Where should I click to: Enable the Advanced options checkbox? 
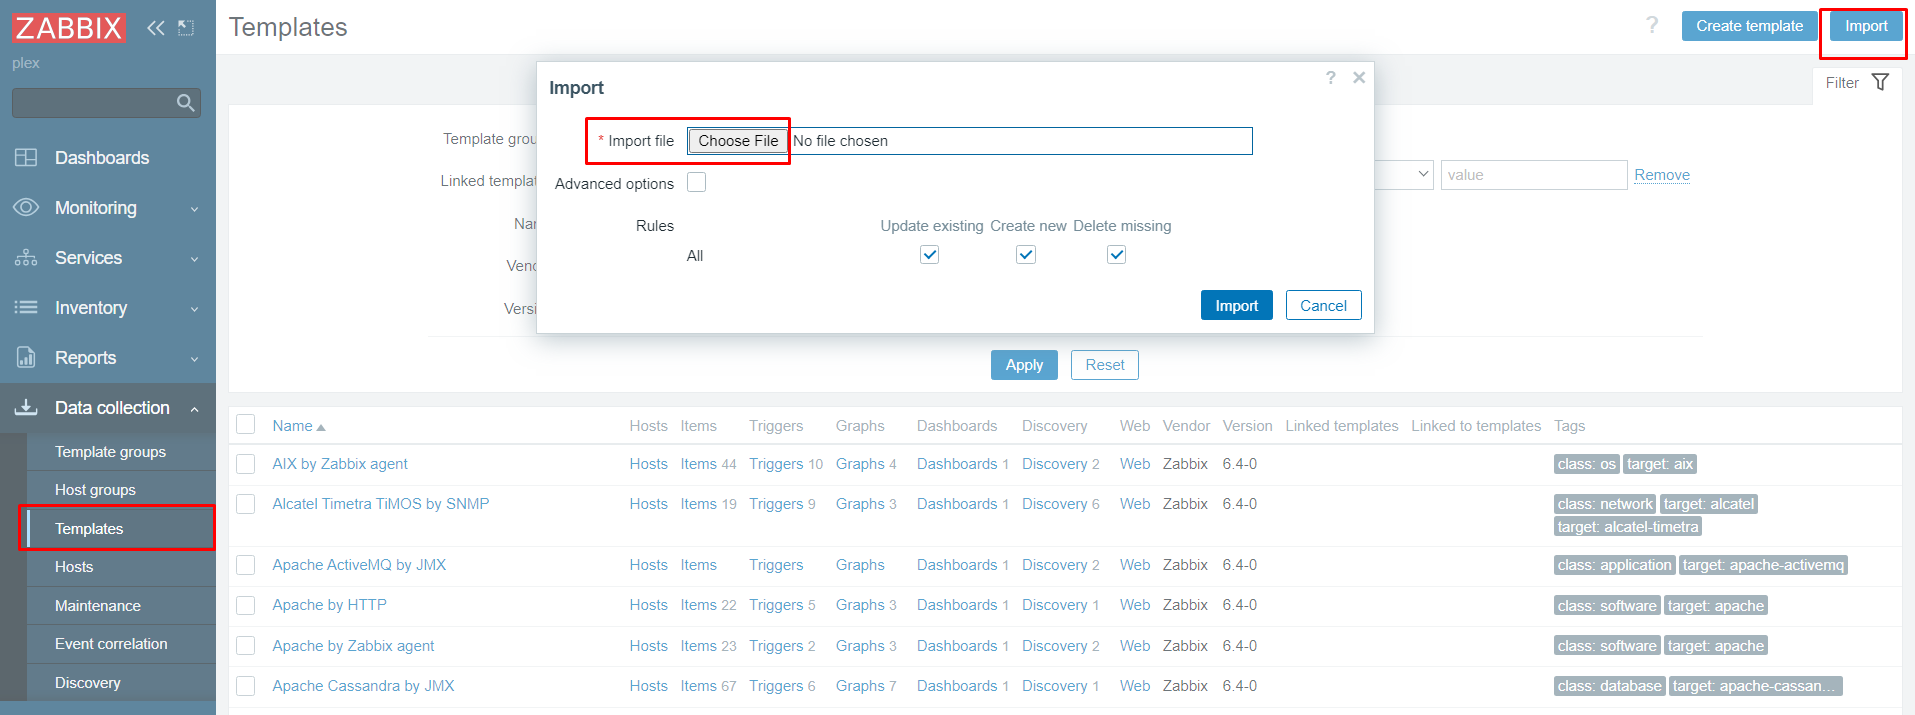click(x=697, y=183)
